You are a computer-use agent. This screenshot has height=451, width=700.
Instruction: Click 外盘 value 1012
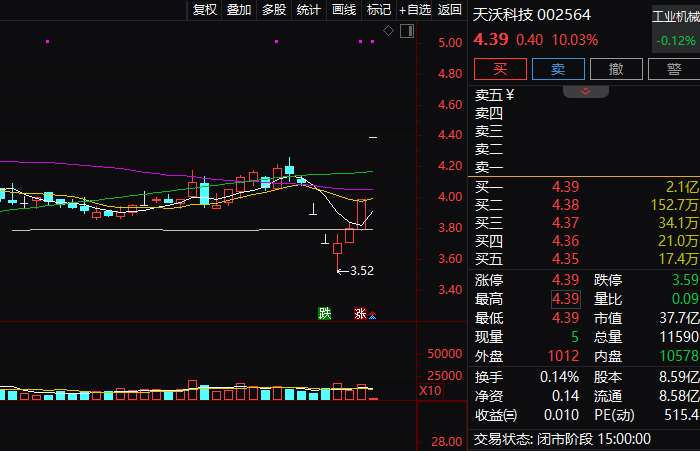coord(563,356)
